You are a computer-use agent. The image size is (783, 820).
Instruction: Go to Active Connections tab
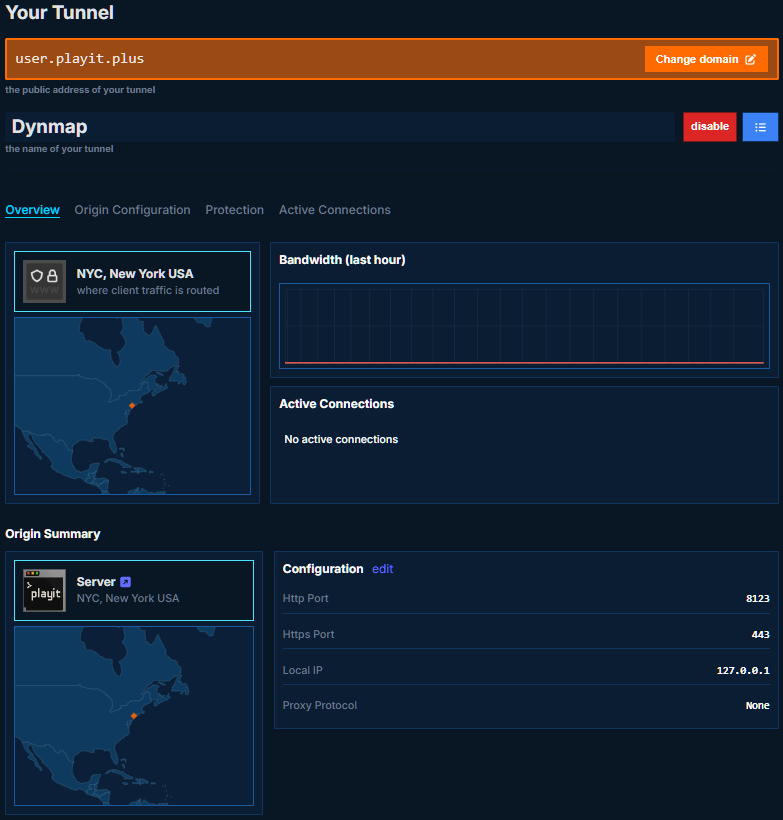pos(335,210)
